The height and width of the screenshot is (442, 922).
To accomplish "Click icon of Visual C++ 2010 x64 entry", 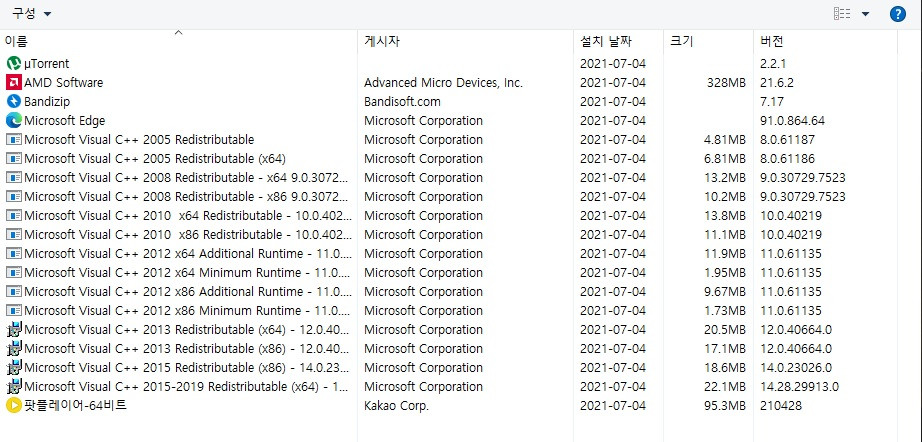I will click(x=14, y=216).
